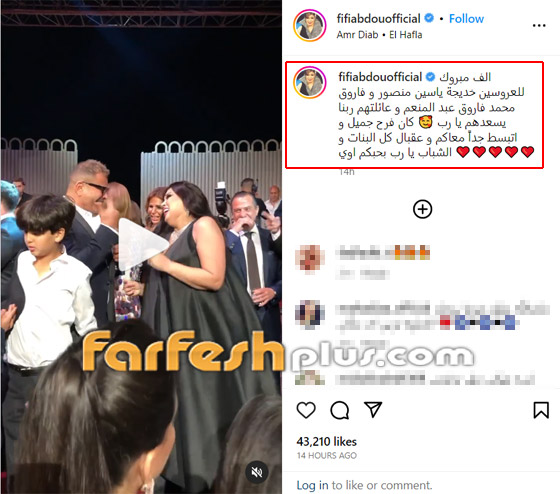Open the comment bubble icon

click(x=339, y=410)
